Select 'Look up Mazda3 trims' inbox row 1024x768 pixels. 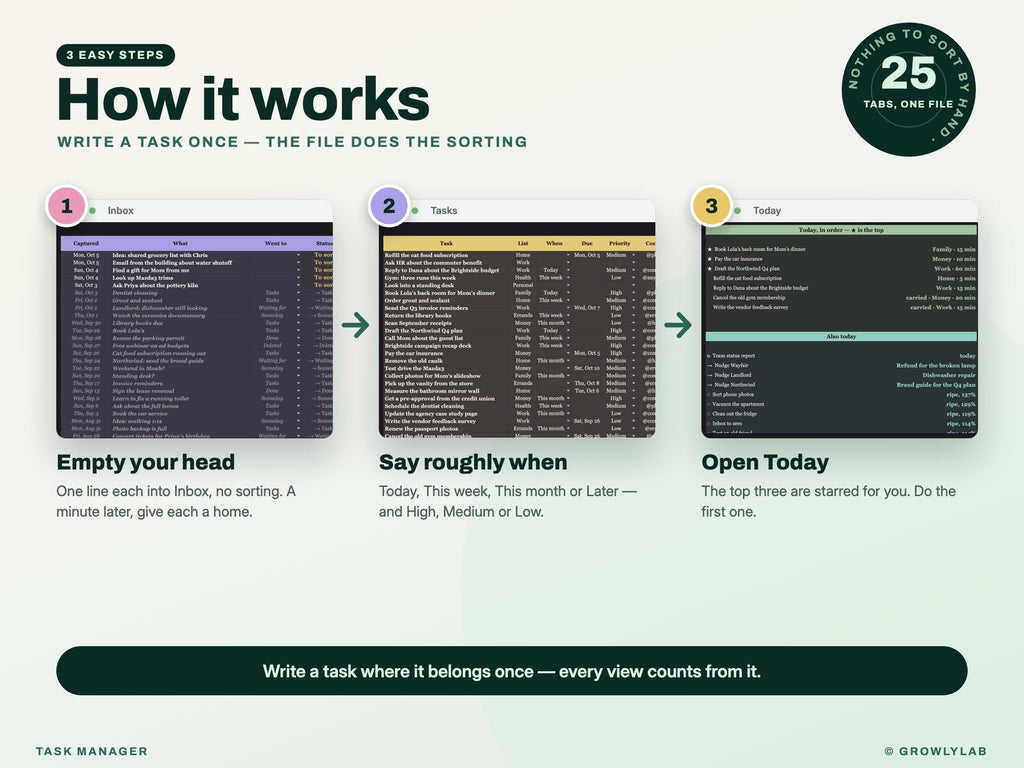pos(142,278)
